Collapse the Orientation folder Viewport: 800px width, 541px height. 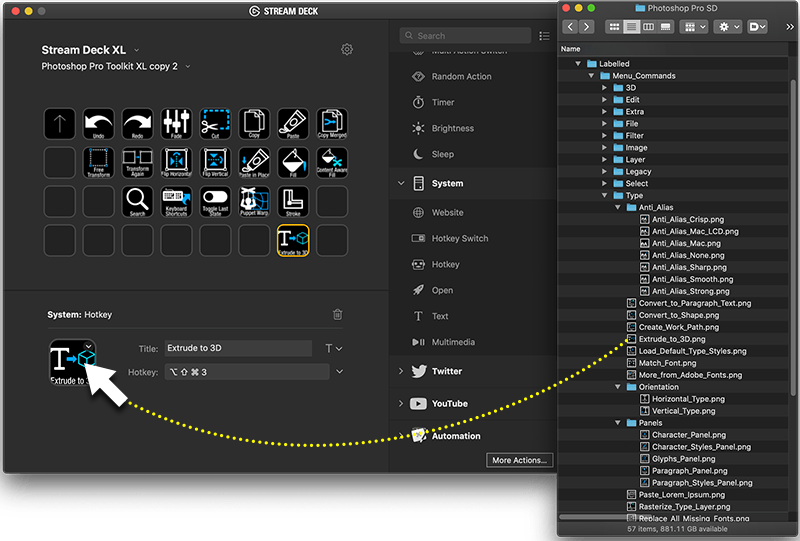pos(617,387)
